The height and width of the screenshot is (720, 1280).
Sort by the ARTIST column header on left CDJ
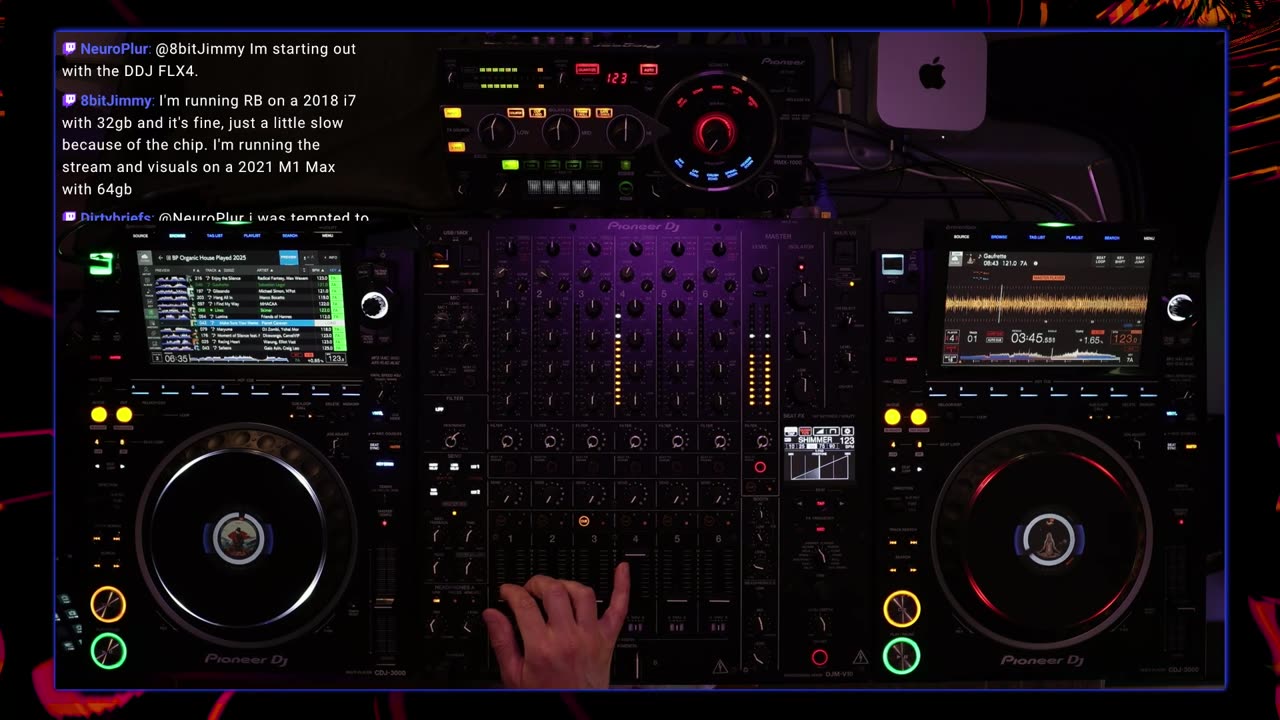(x=265, y=270)
